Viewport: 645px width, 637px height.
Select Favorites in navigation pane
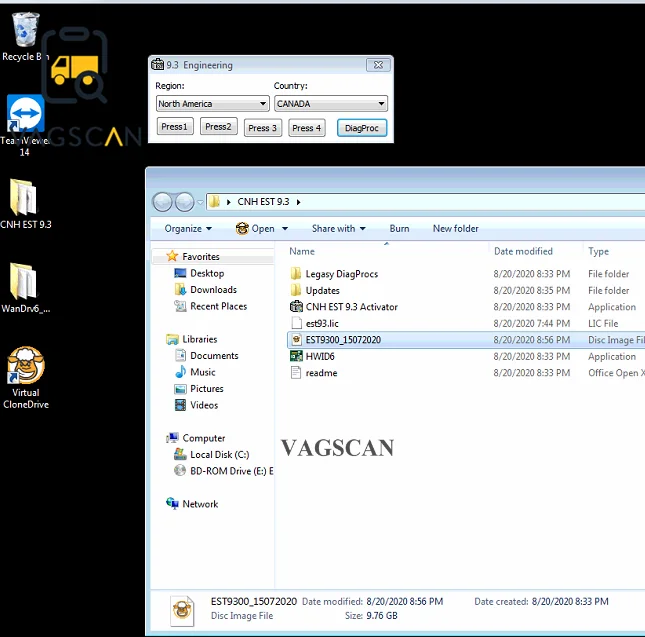(201, 257)
